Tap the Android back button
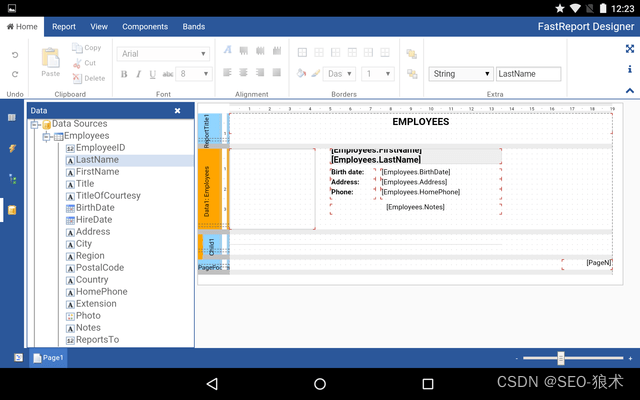 [212, 384]
